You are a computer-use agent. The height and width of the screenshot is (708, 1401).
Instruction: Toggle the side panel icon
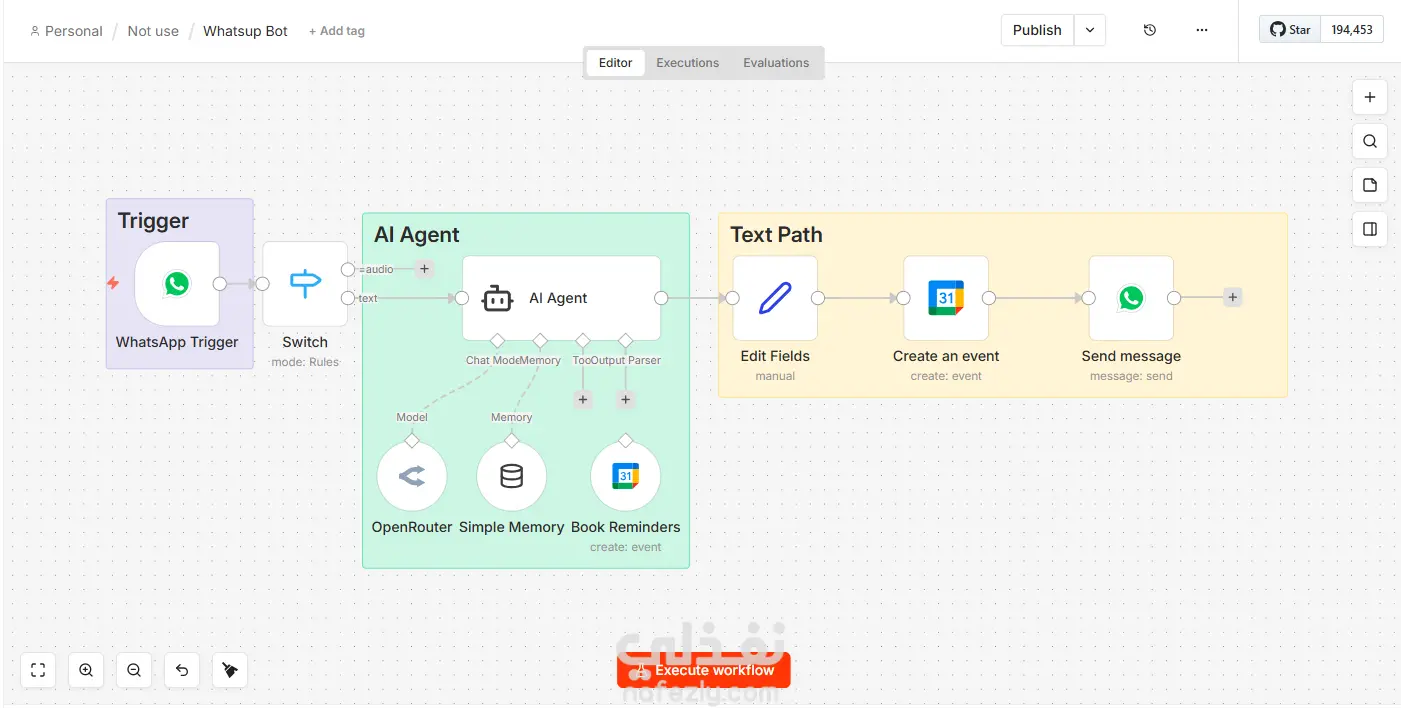coord(1370,229)
